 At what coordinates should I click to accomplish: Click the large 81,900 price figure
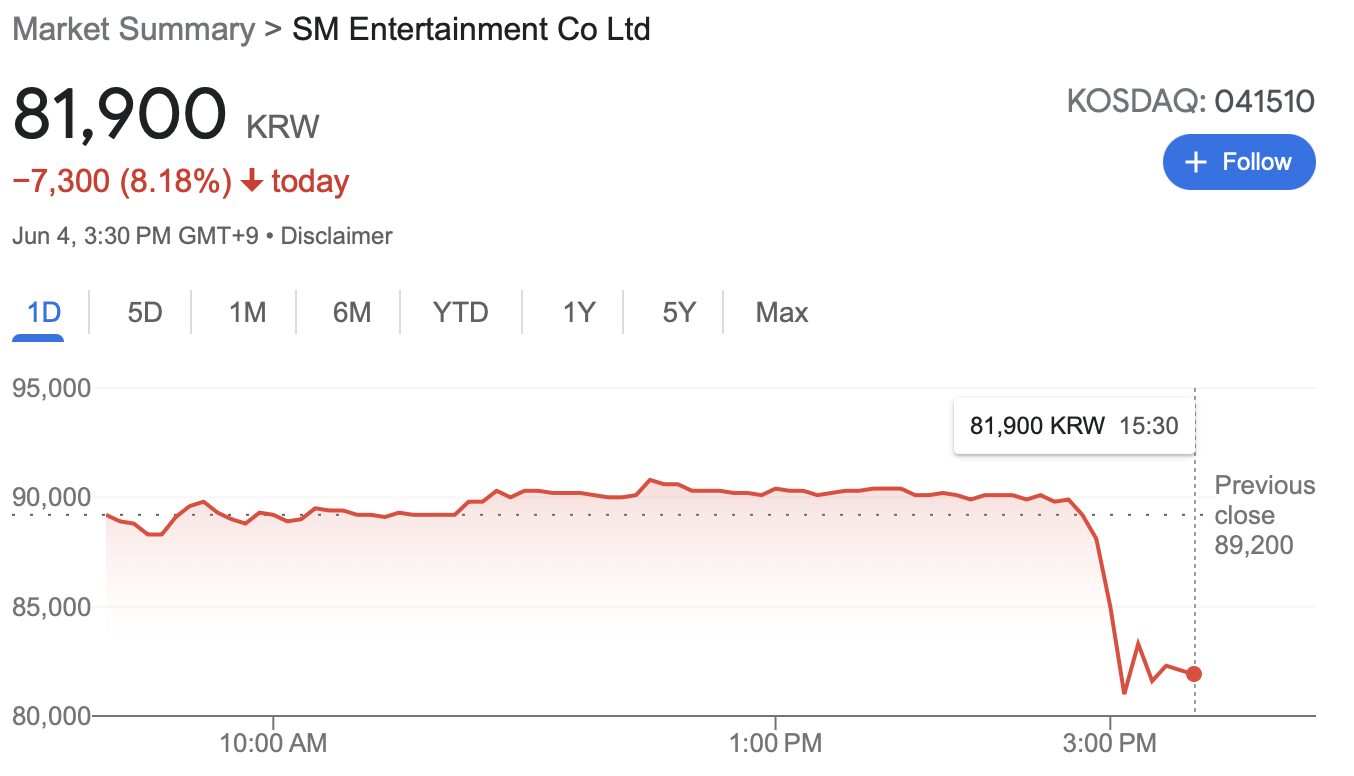(120, 117)
